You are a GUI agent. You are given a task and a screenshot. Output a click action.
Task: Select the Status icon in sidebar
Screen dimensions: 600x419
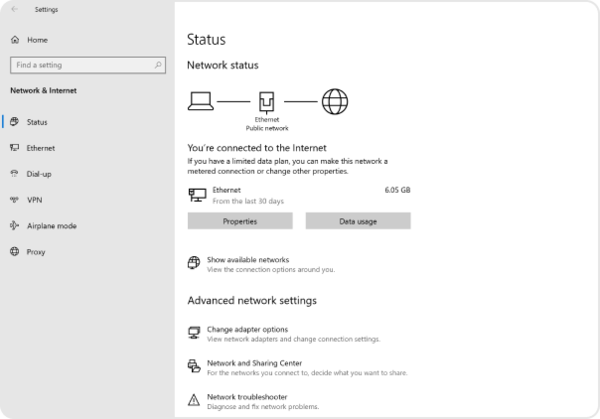[x=14, y=122]
